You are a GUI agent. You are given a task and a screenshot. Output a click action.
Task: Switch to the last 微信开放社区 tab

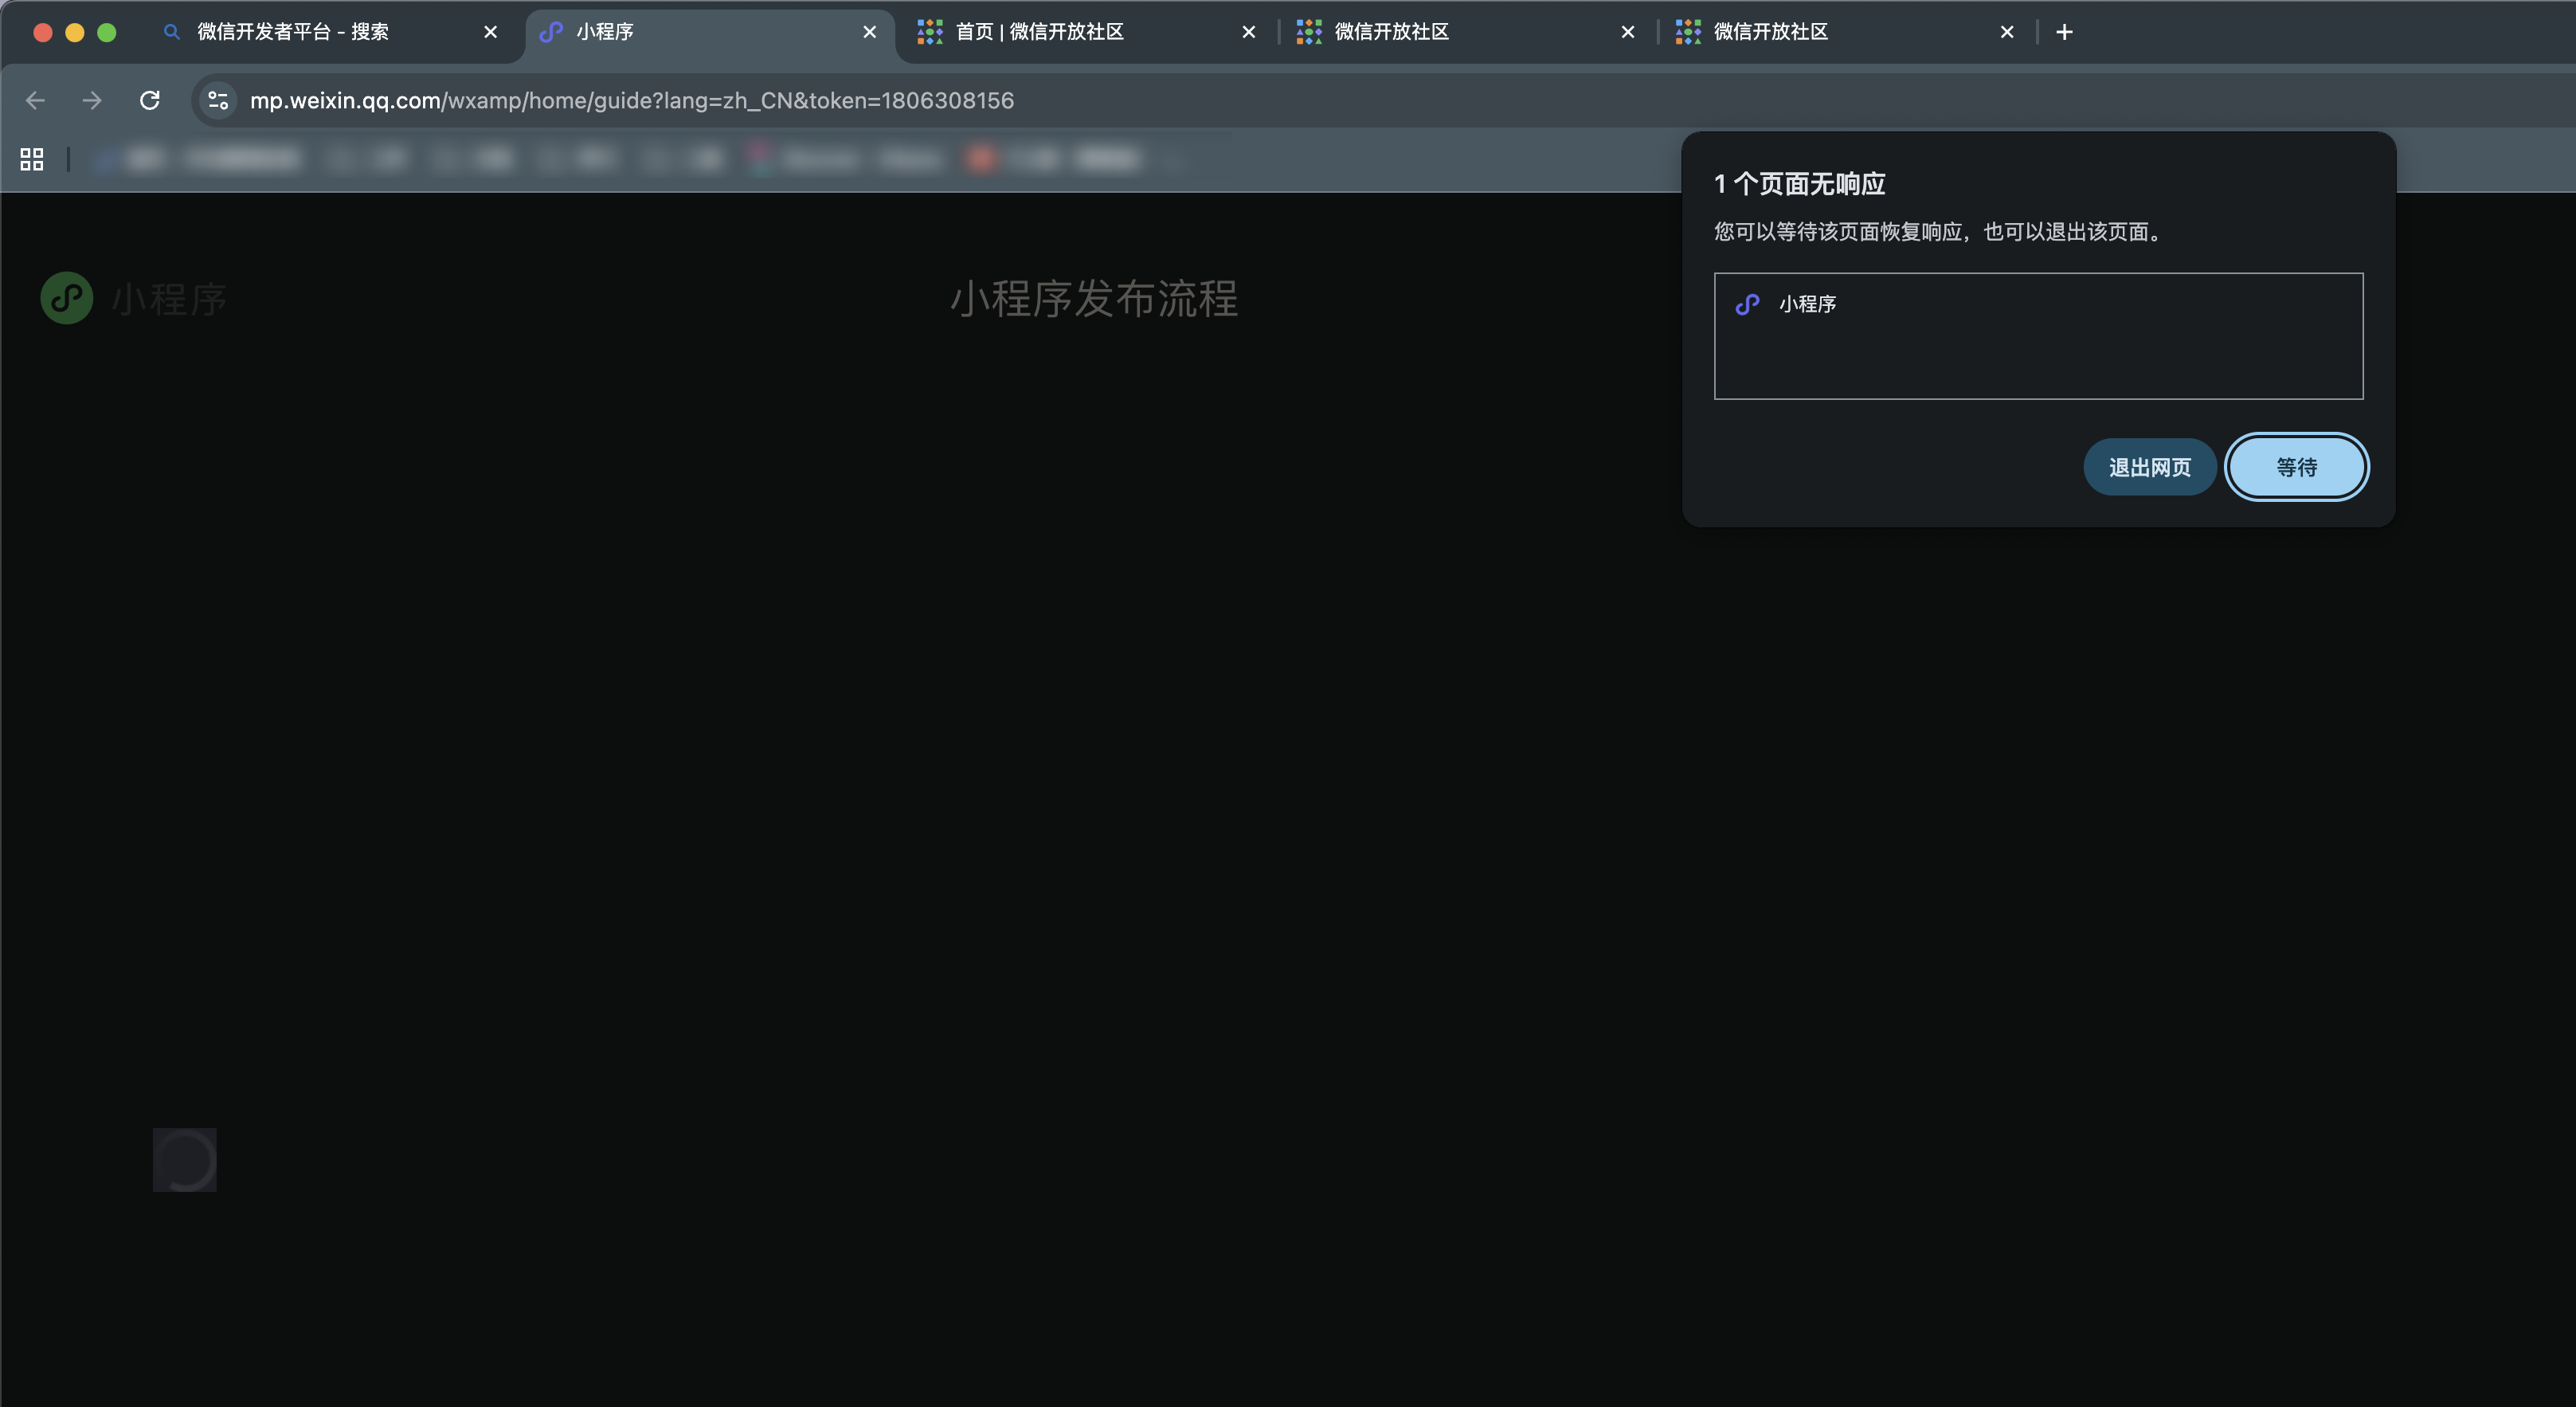[x=1770, y=32]
